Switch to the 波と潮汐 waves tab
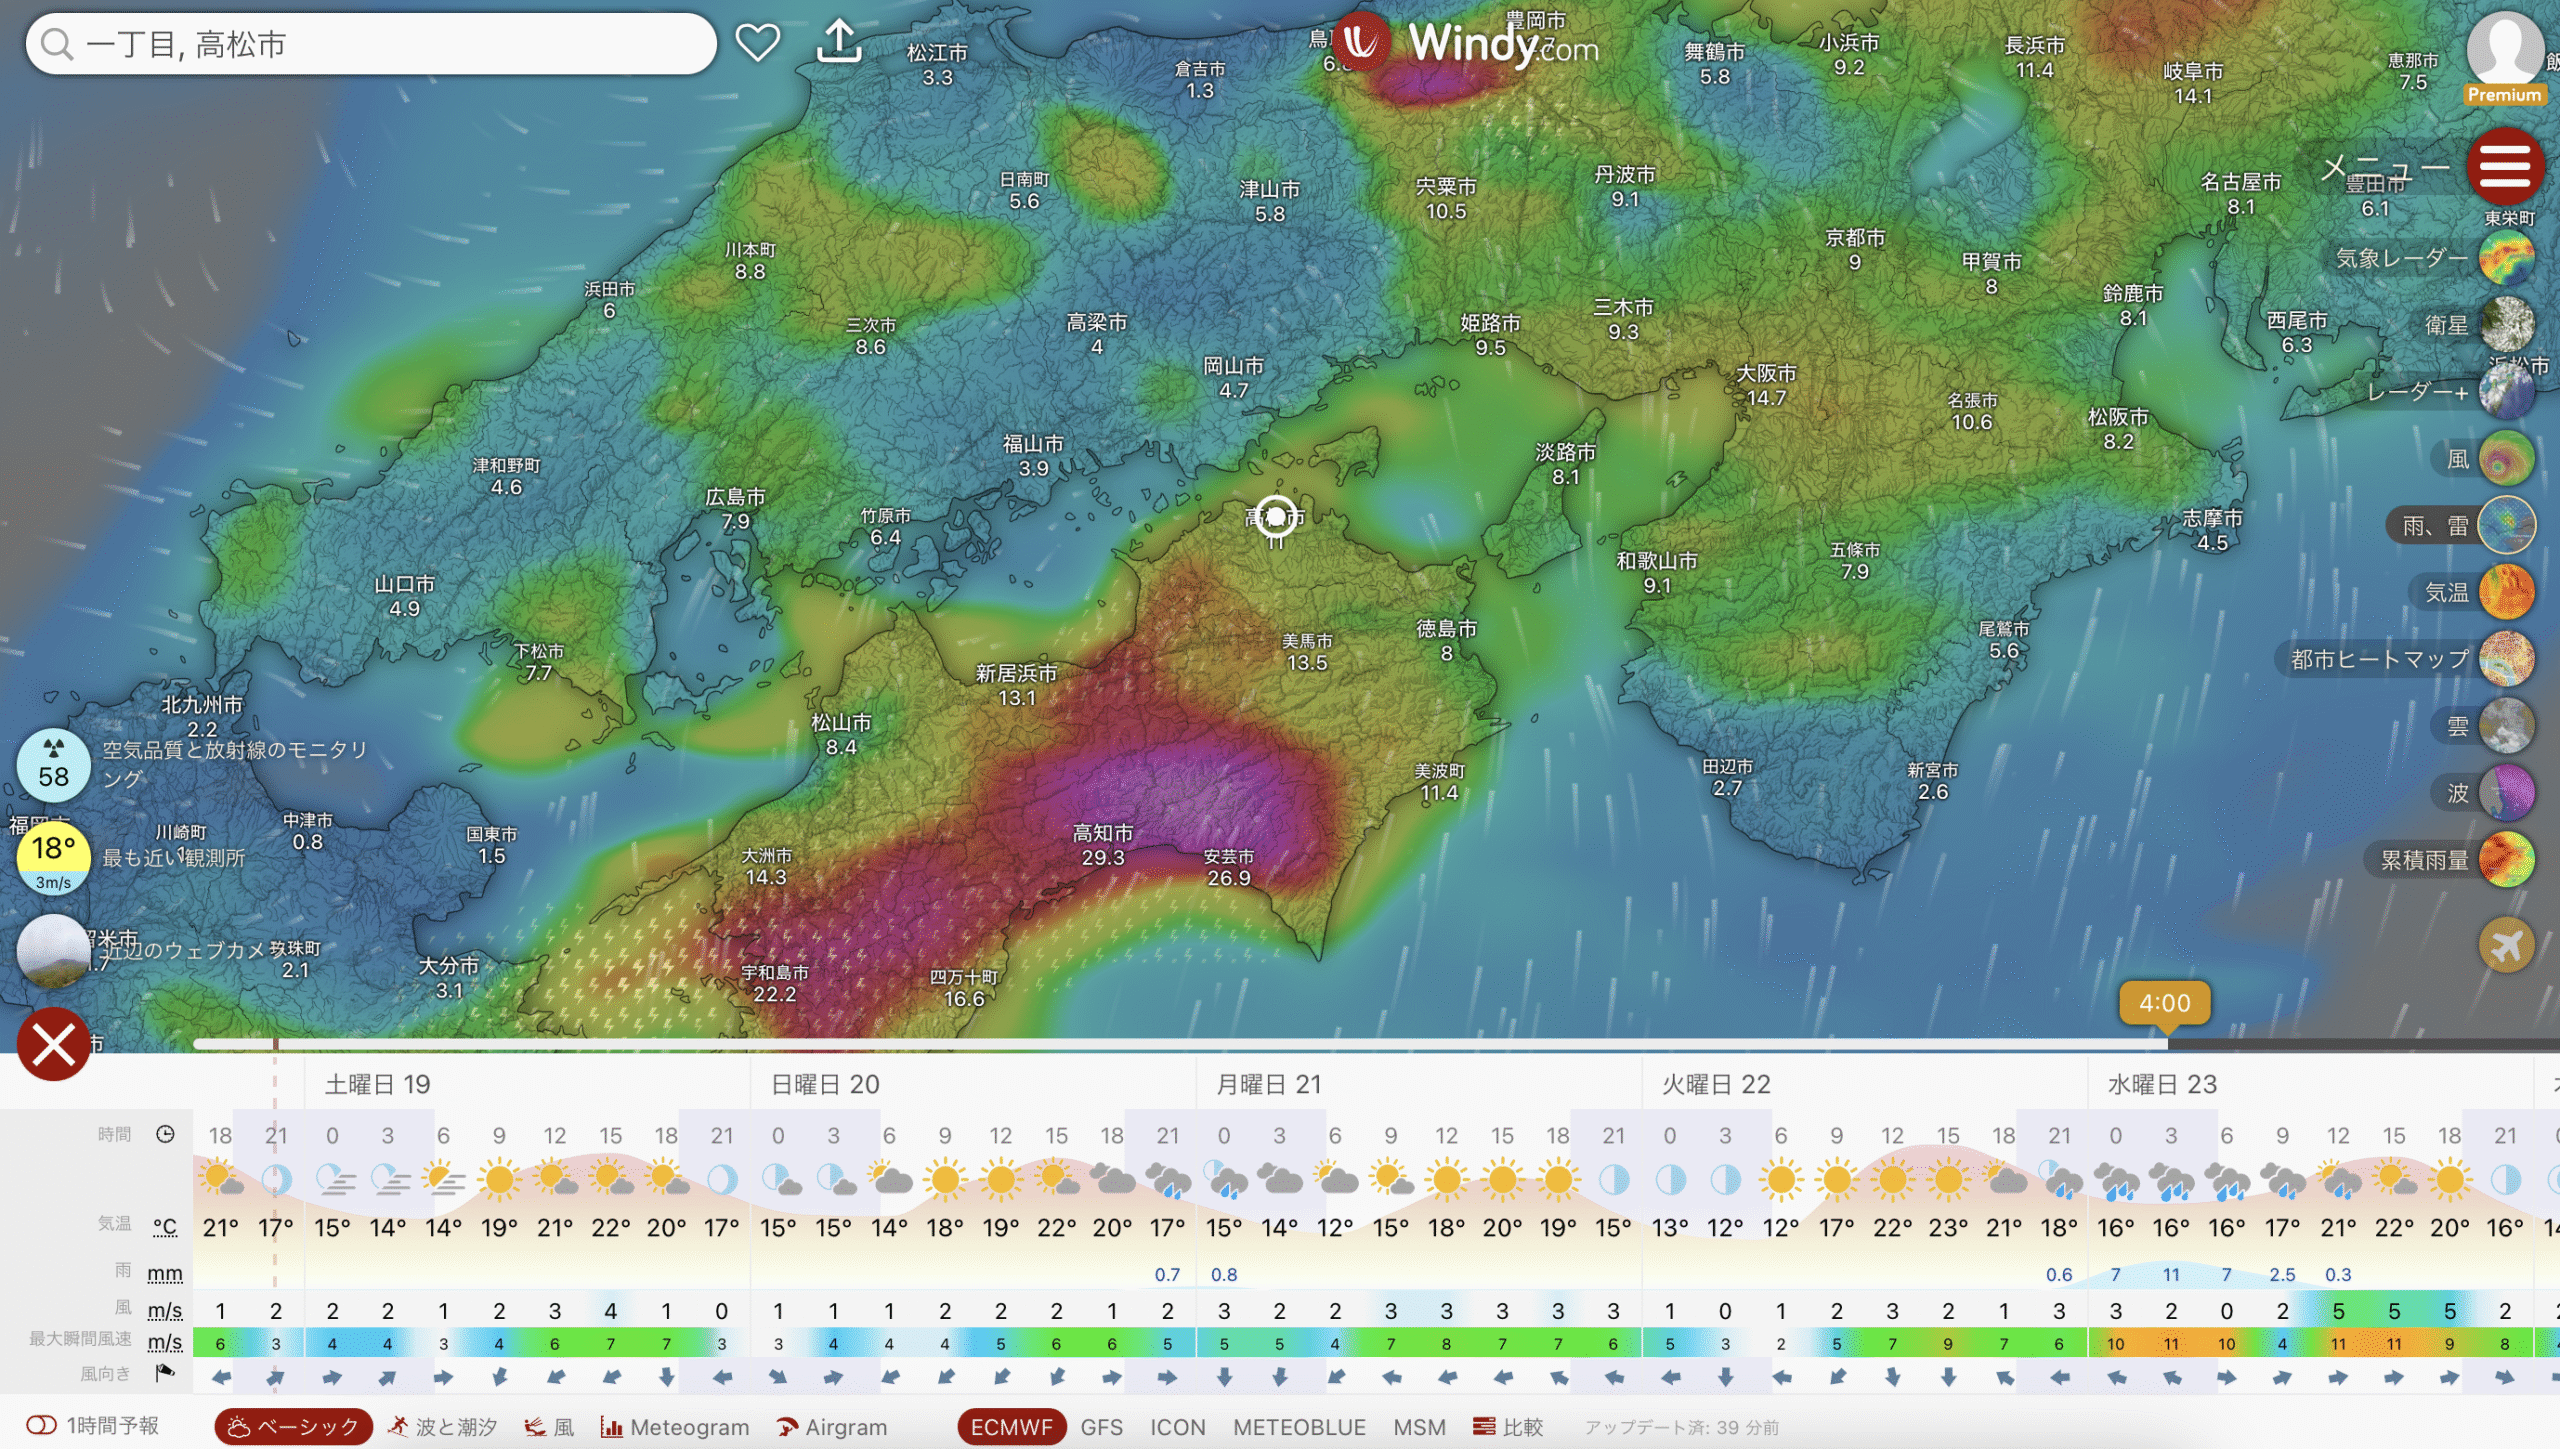Screen dimensions: 2560x1449 click(x=443, y=1427)
